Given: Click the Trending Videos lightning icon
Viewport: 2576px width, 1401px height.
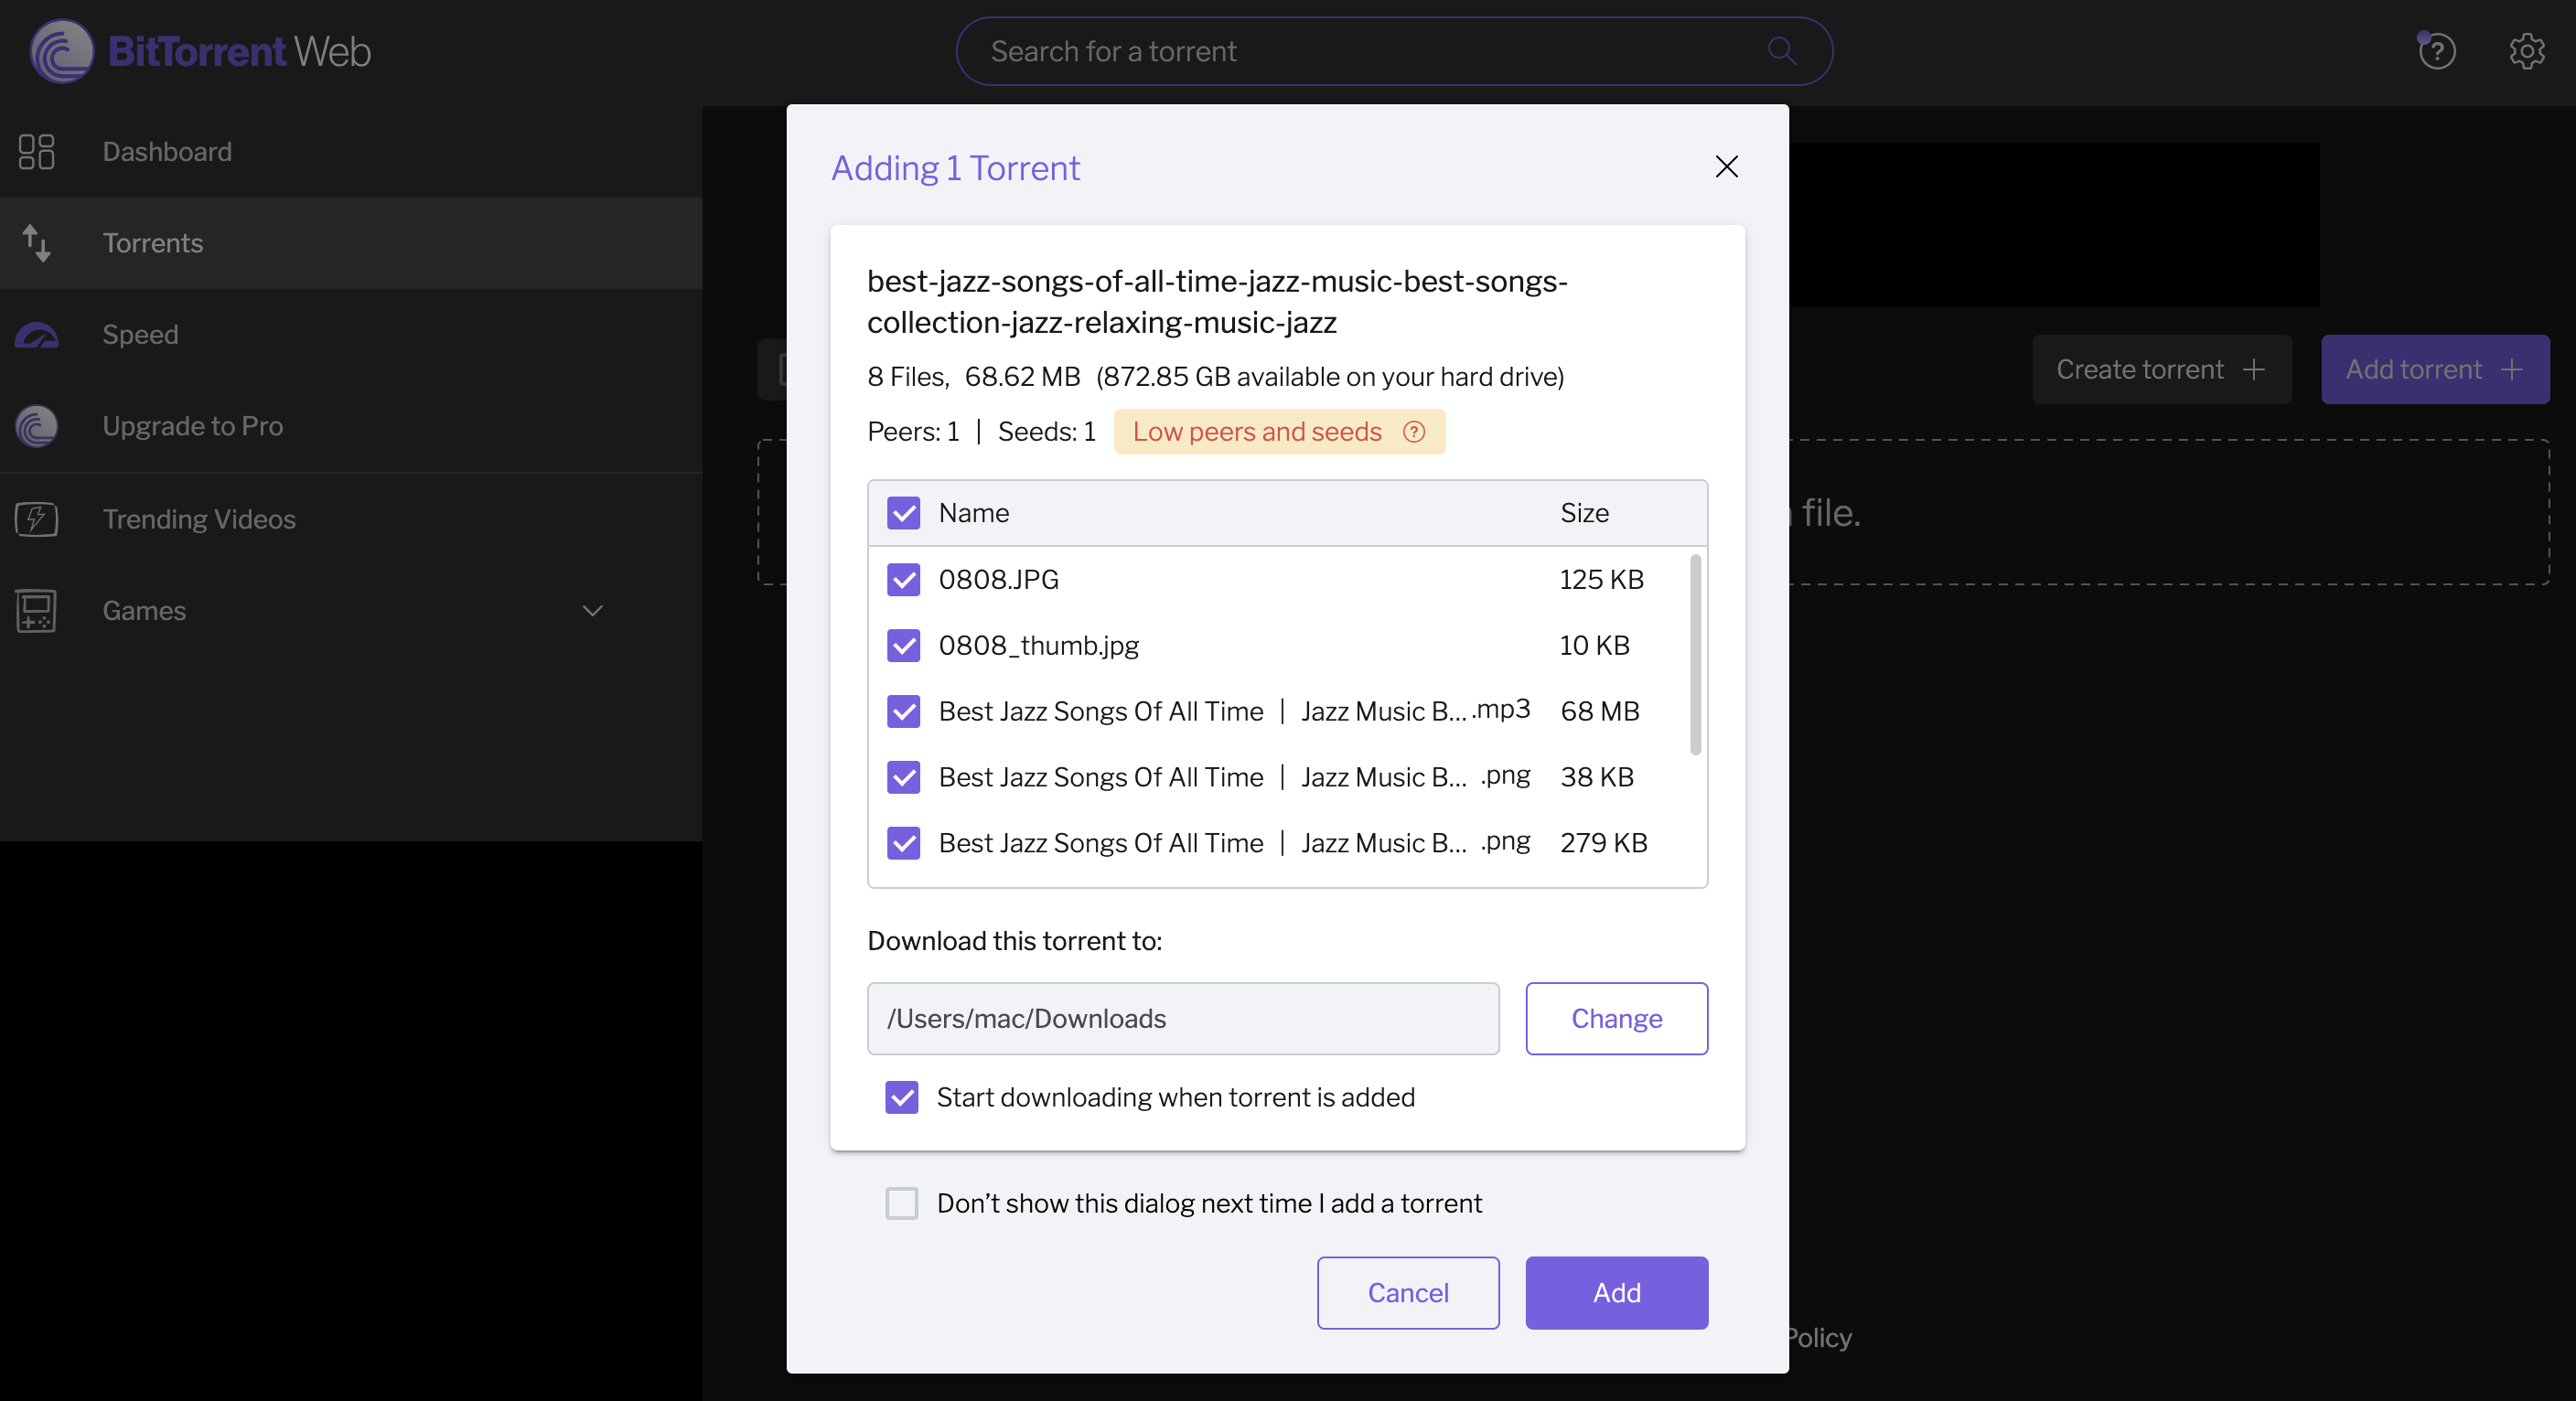Looking at the screenshot, I should tap(37, 519).
